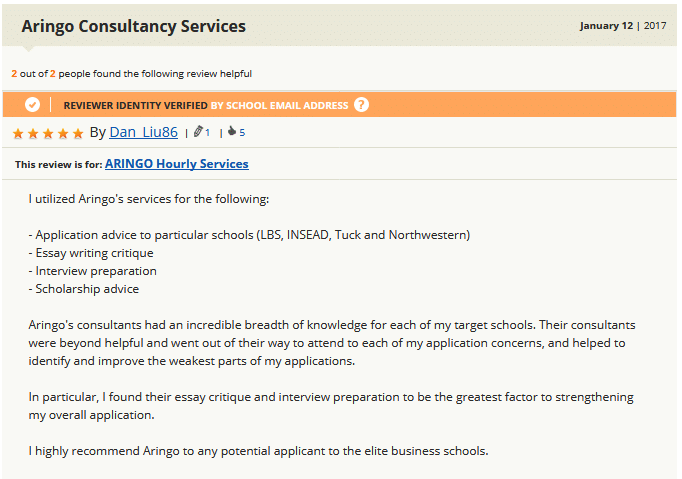Click the thumbs-up kudos icon
Screen dimensions: 682x479
(232, 131)
